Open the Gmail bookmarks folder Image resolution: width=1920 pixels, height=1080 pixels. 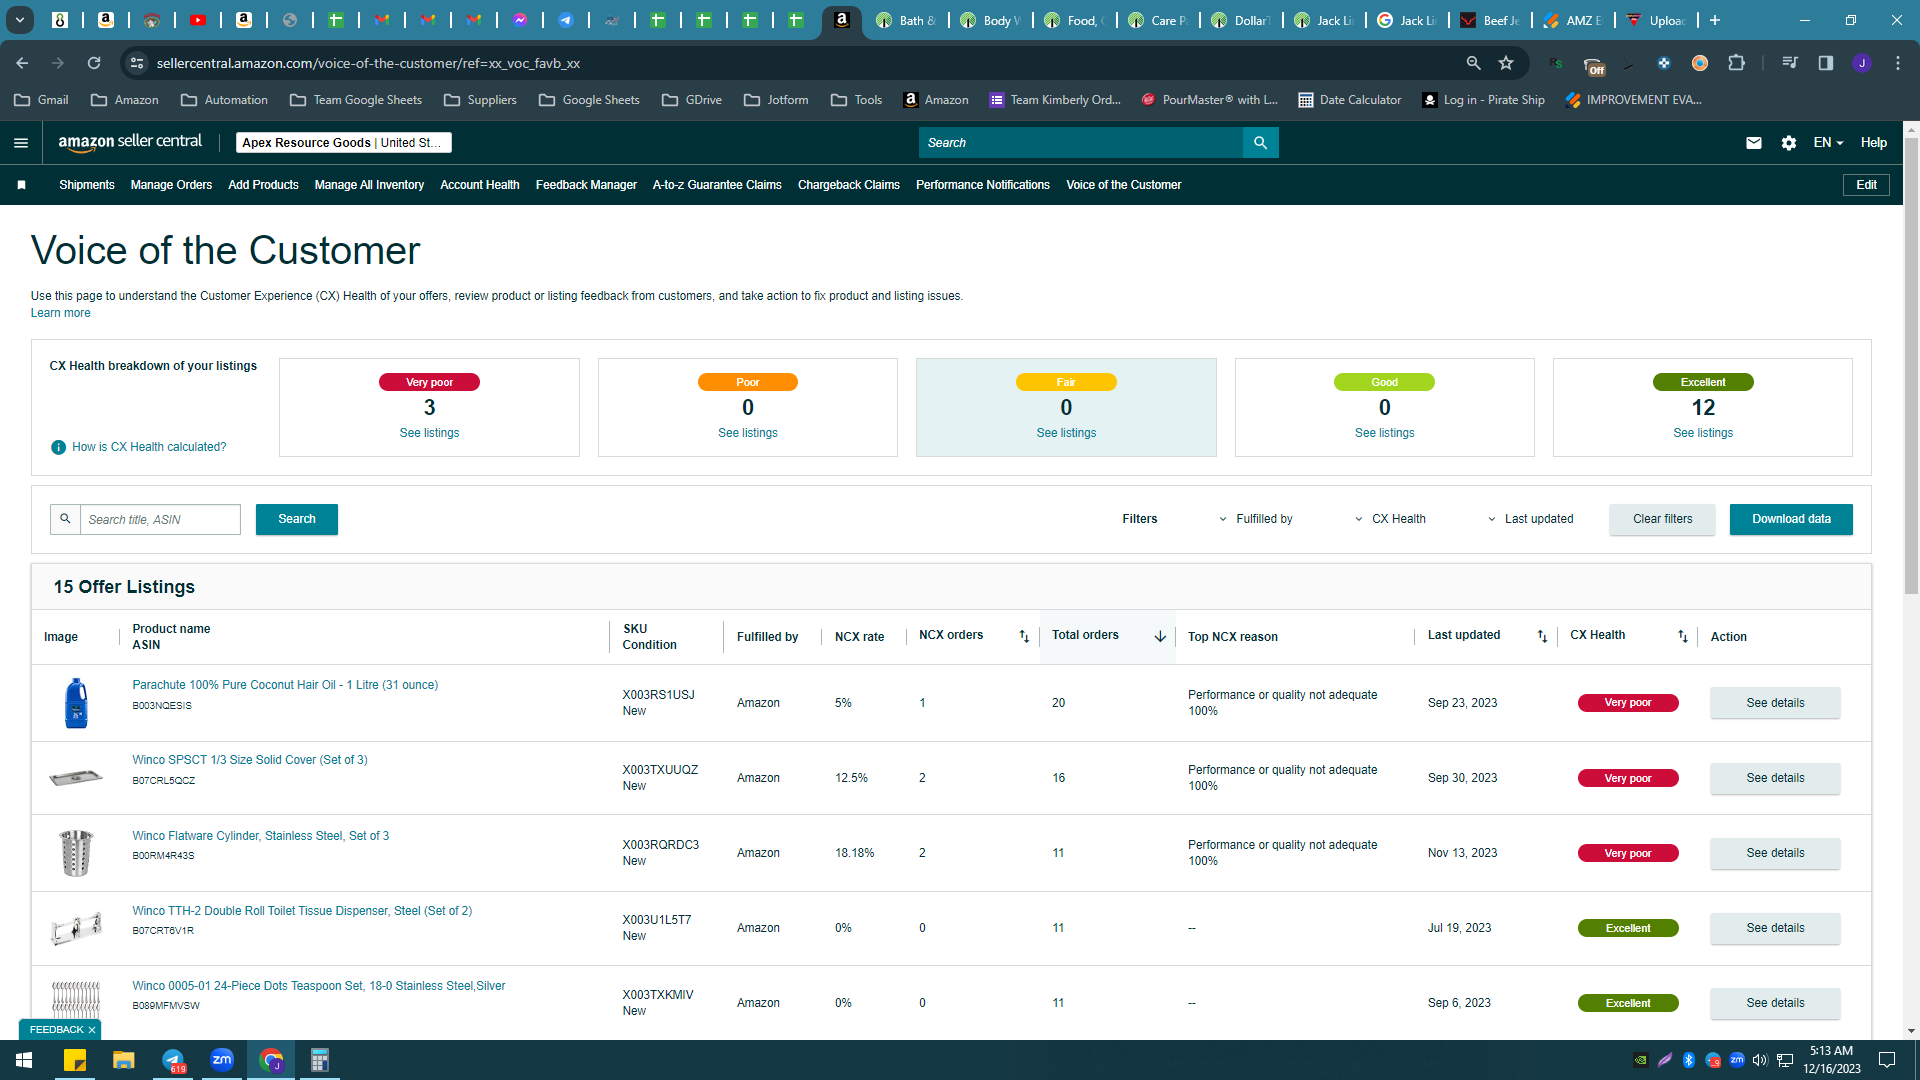tap(42, 100)
